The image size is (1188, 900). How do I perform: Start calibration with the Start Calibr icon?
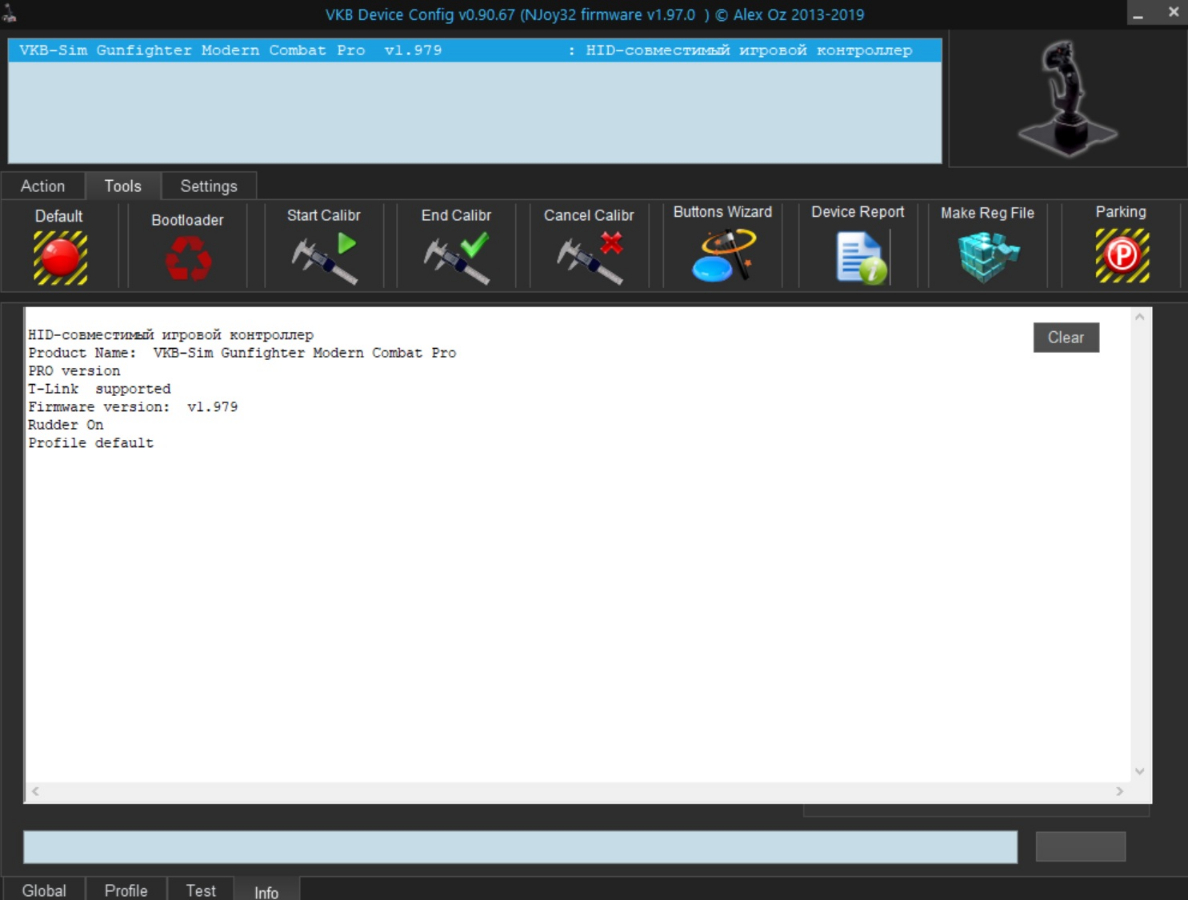tap(324, 258)
